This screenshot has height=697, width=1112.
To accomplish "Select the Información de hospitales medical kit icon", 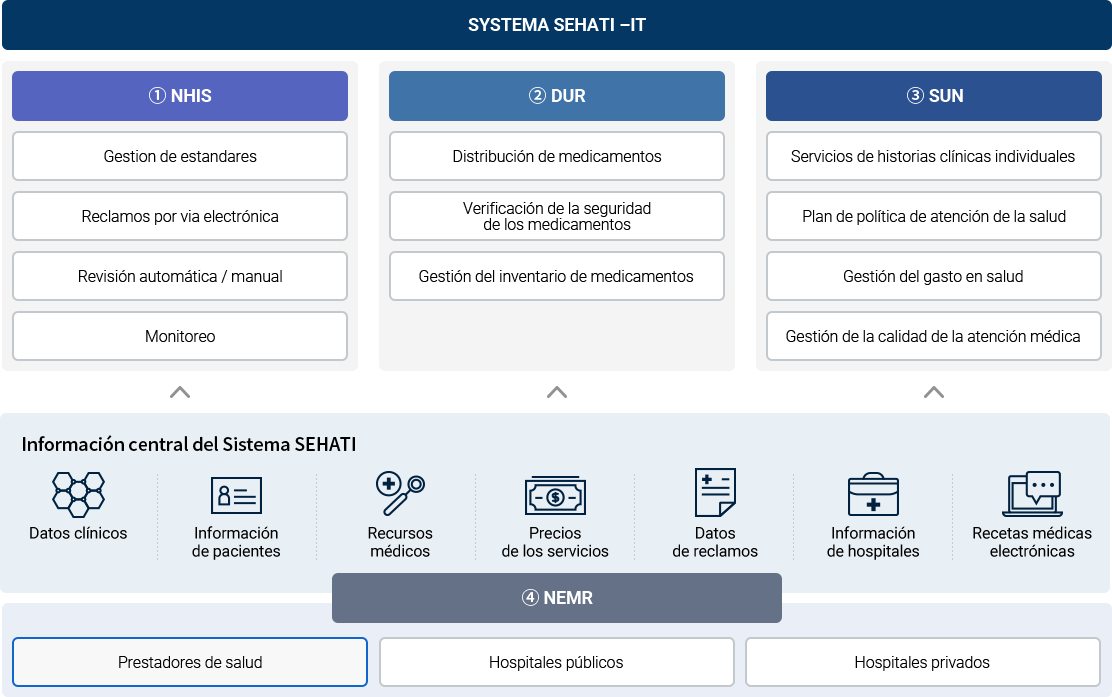I will click(x=873, y=495).
